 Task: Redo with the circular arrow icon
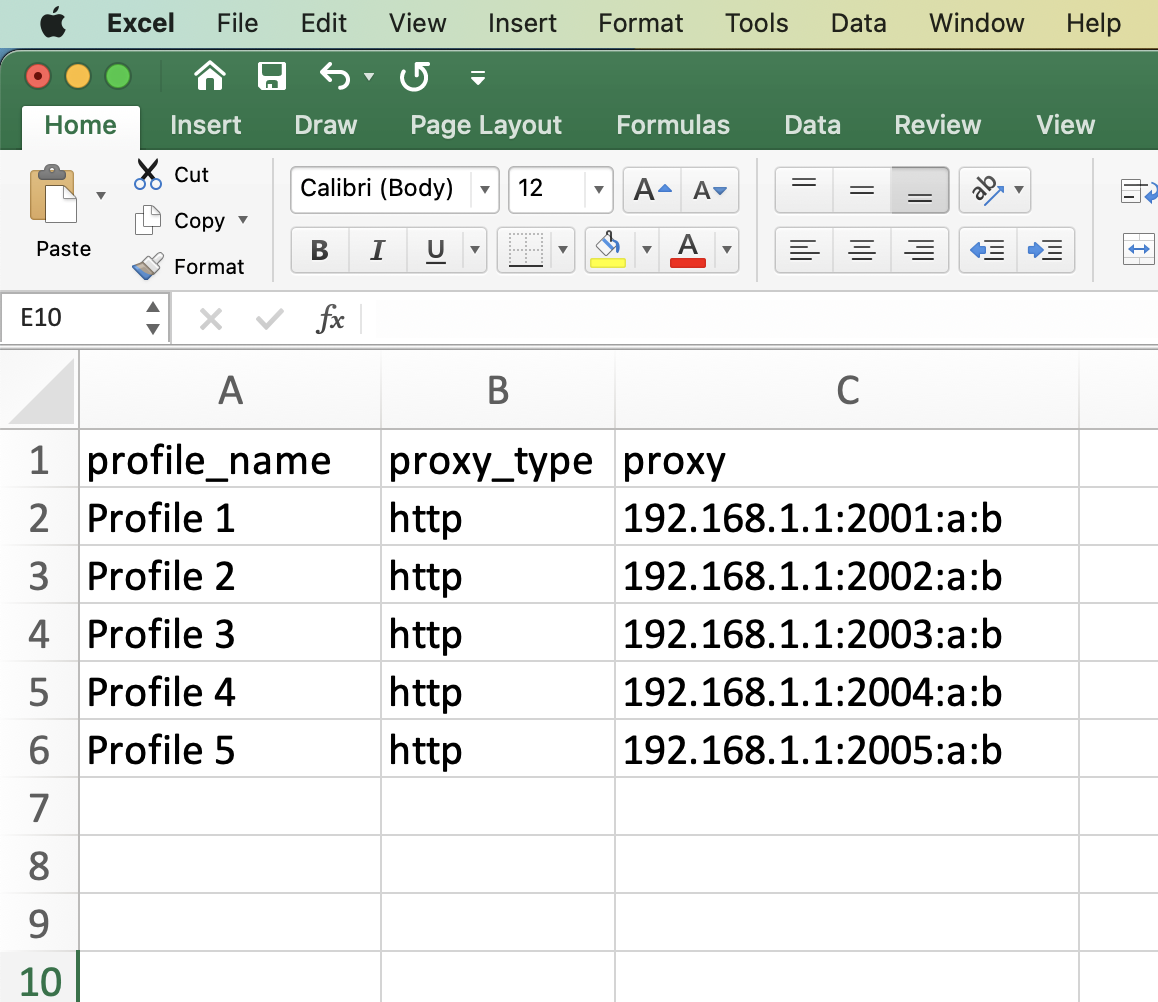click(414, 76)
